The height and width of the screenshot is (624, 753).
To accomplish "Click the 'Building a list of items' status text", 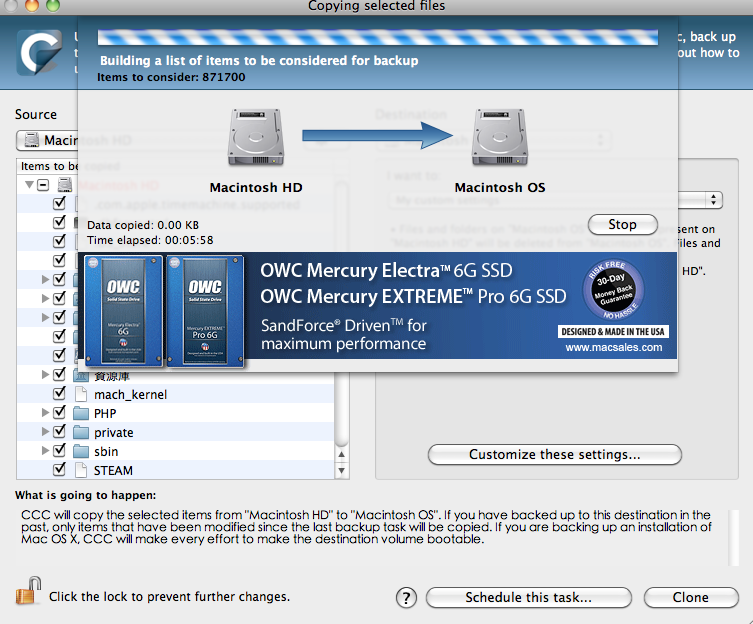I will coord(259,61).
